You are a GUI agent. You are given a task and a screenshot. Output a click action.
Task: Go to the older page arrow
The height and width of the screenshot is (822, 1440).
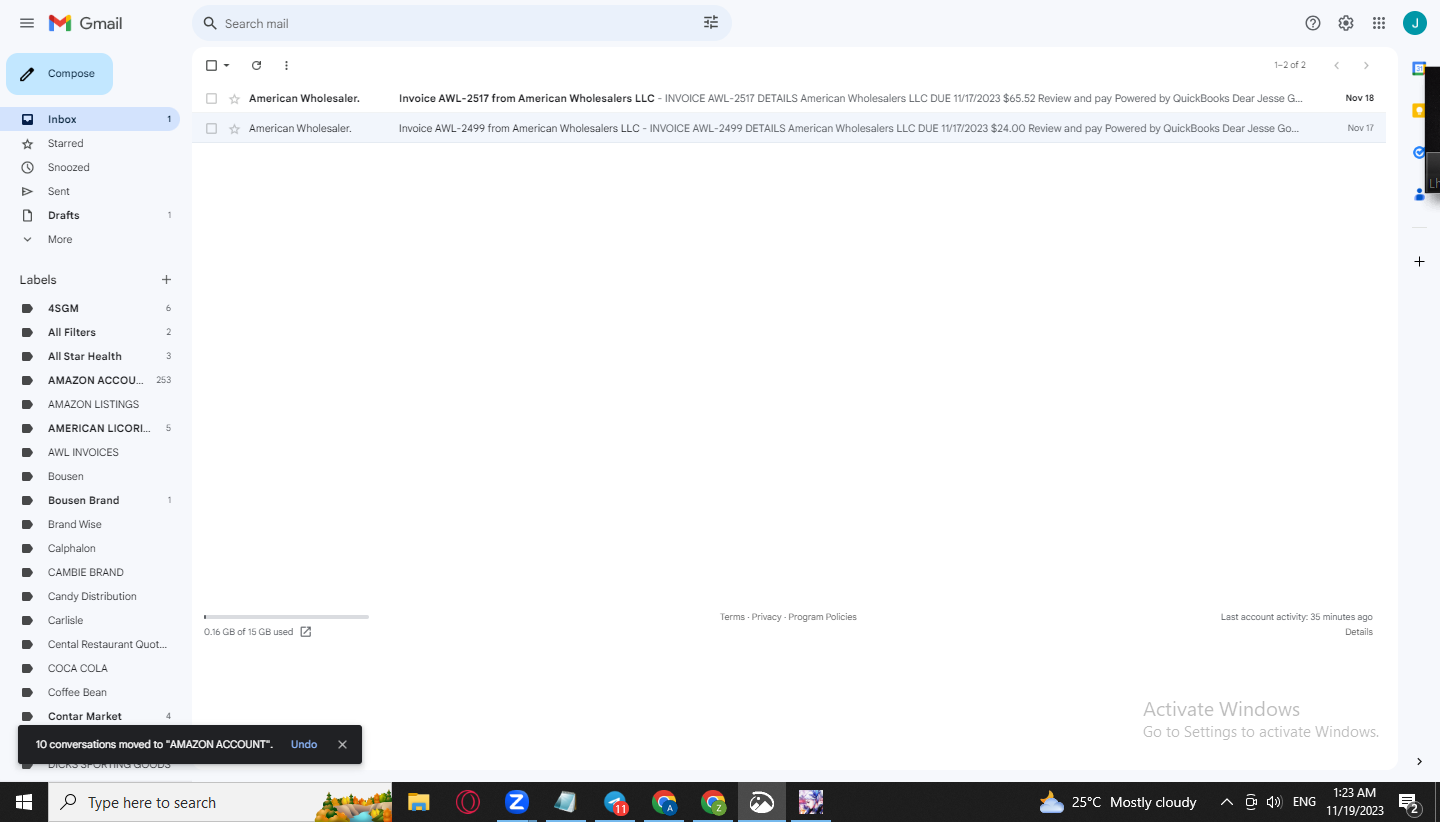(1366, 65)
